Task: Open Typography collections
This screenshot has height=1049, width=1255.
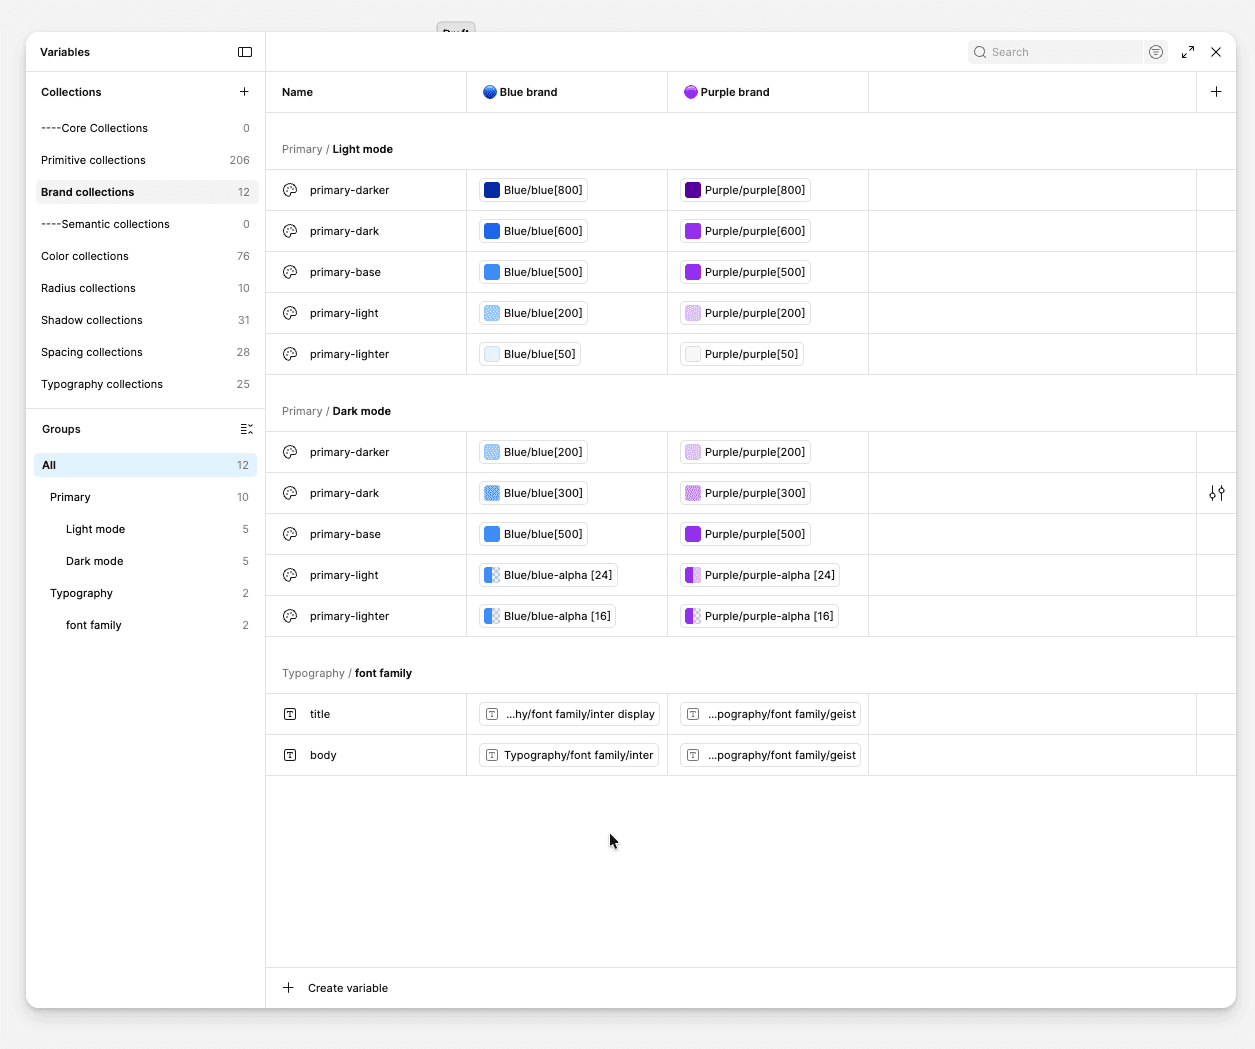Action: click(x=146, y=384)
